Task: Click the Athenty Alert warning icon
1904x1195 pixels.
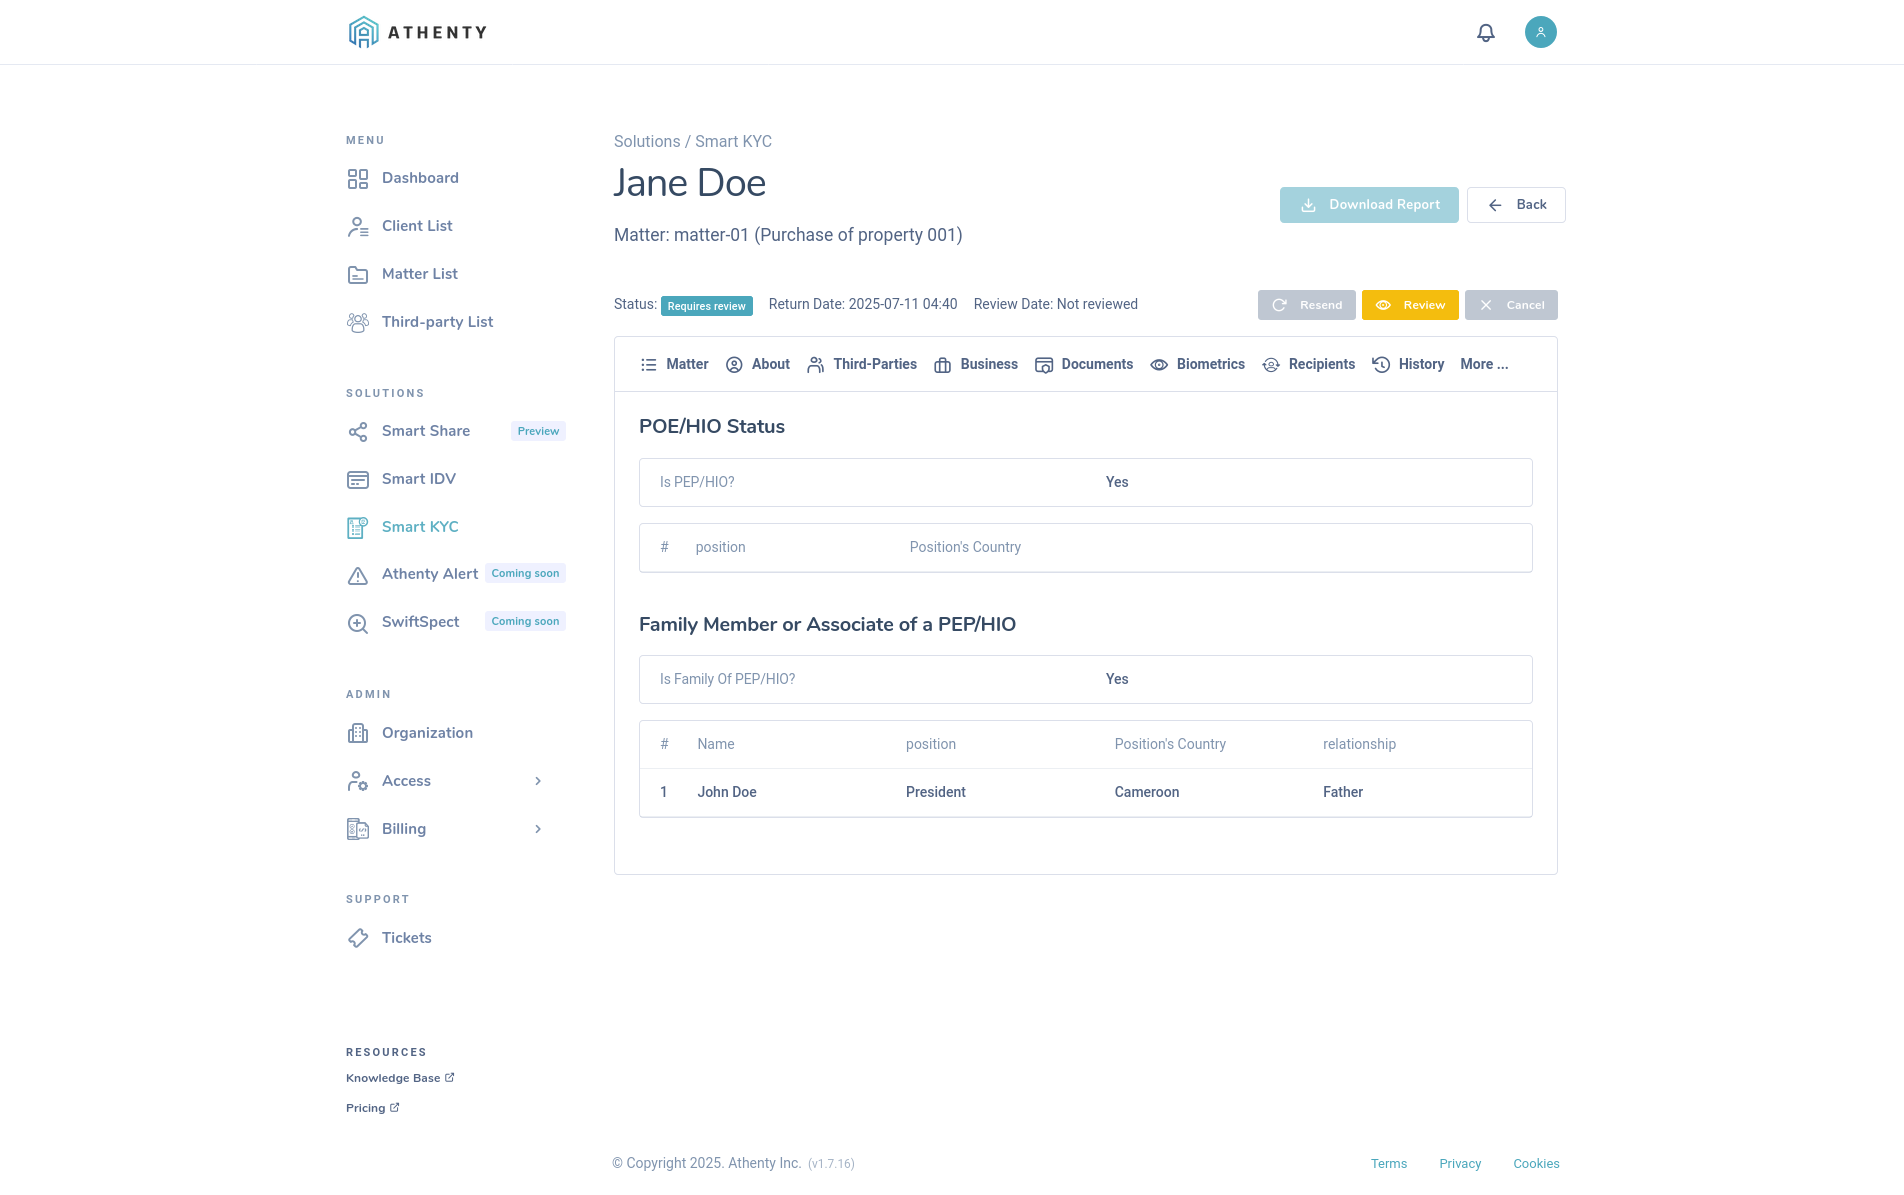Action: (358, 574)
